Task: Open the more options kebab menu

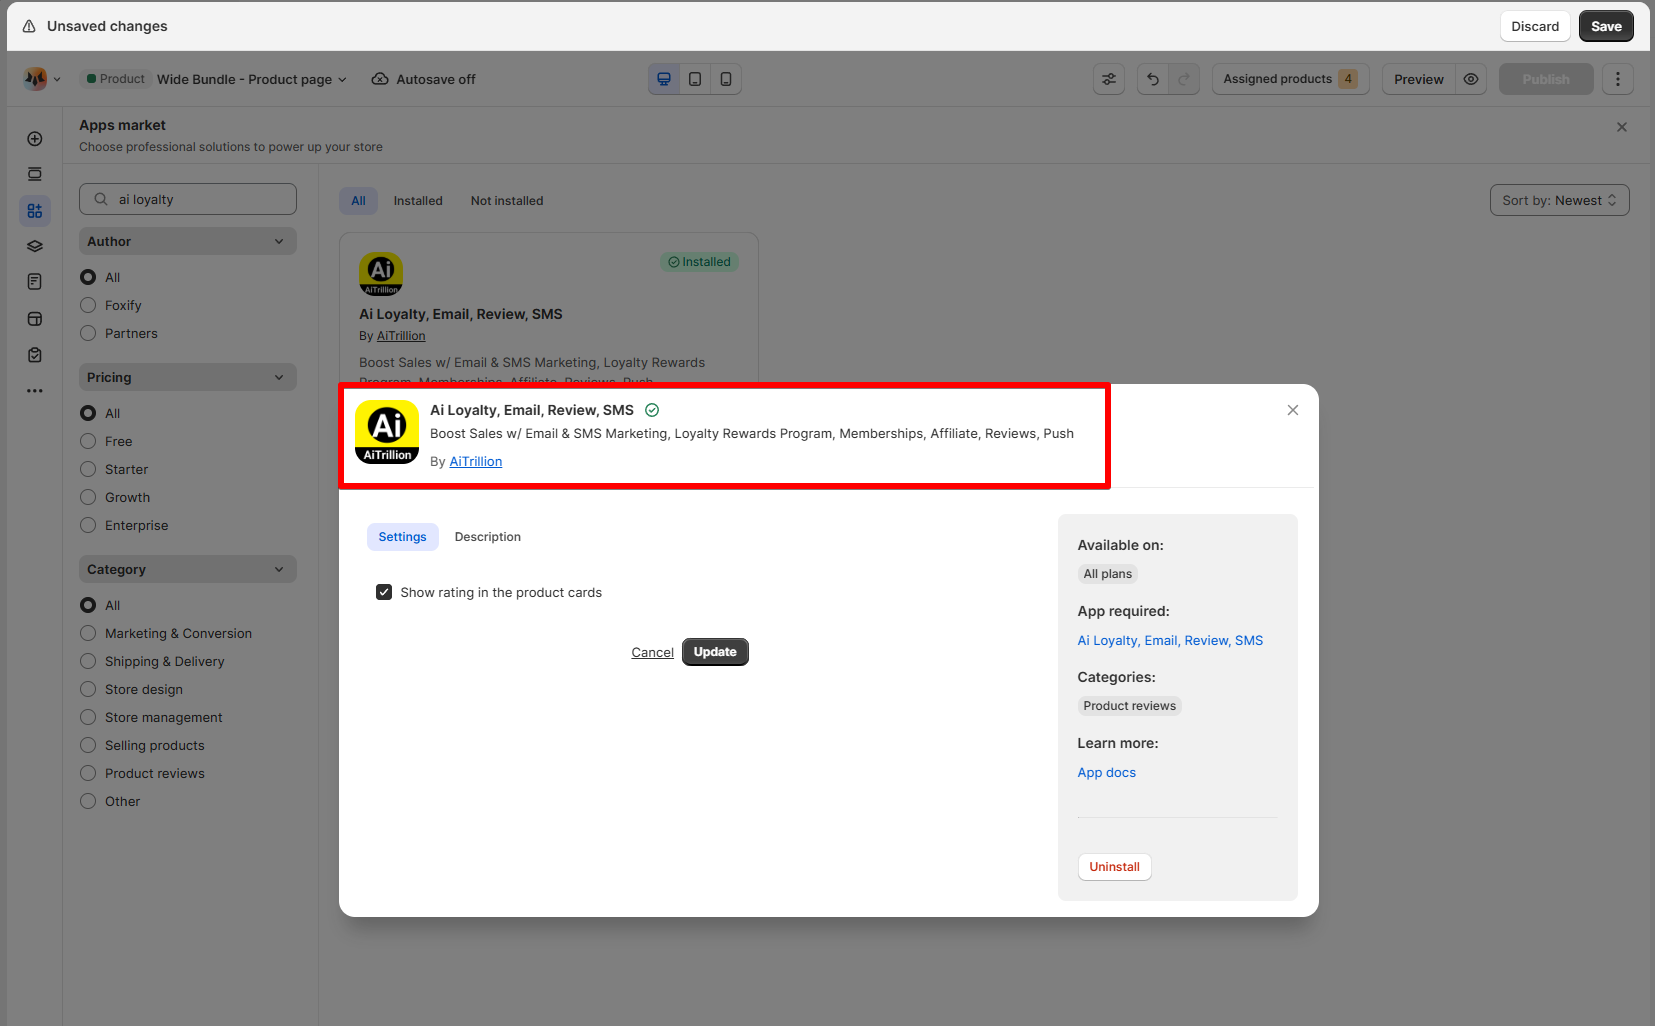Action: [x=1617, y=79]
